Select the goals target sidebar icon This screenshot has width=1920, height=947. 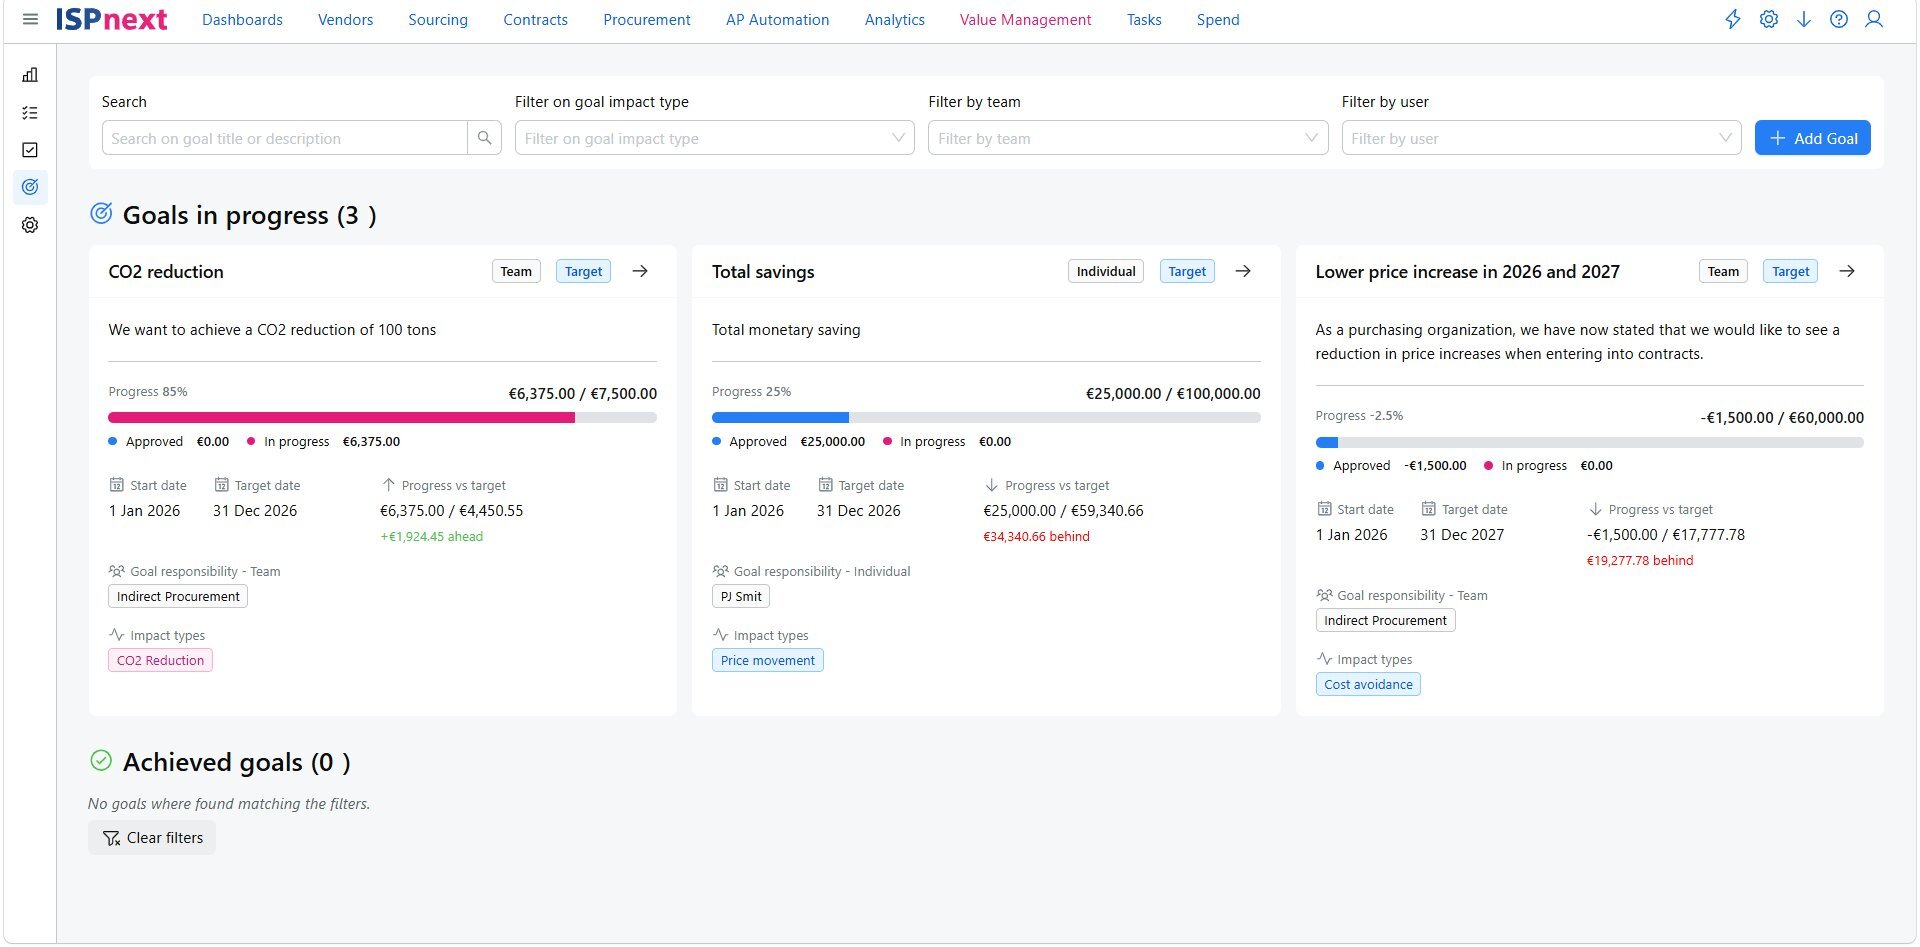tap(30, 187)
